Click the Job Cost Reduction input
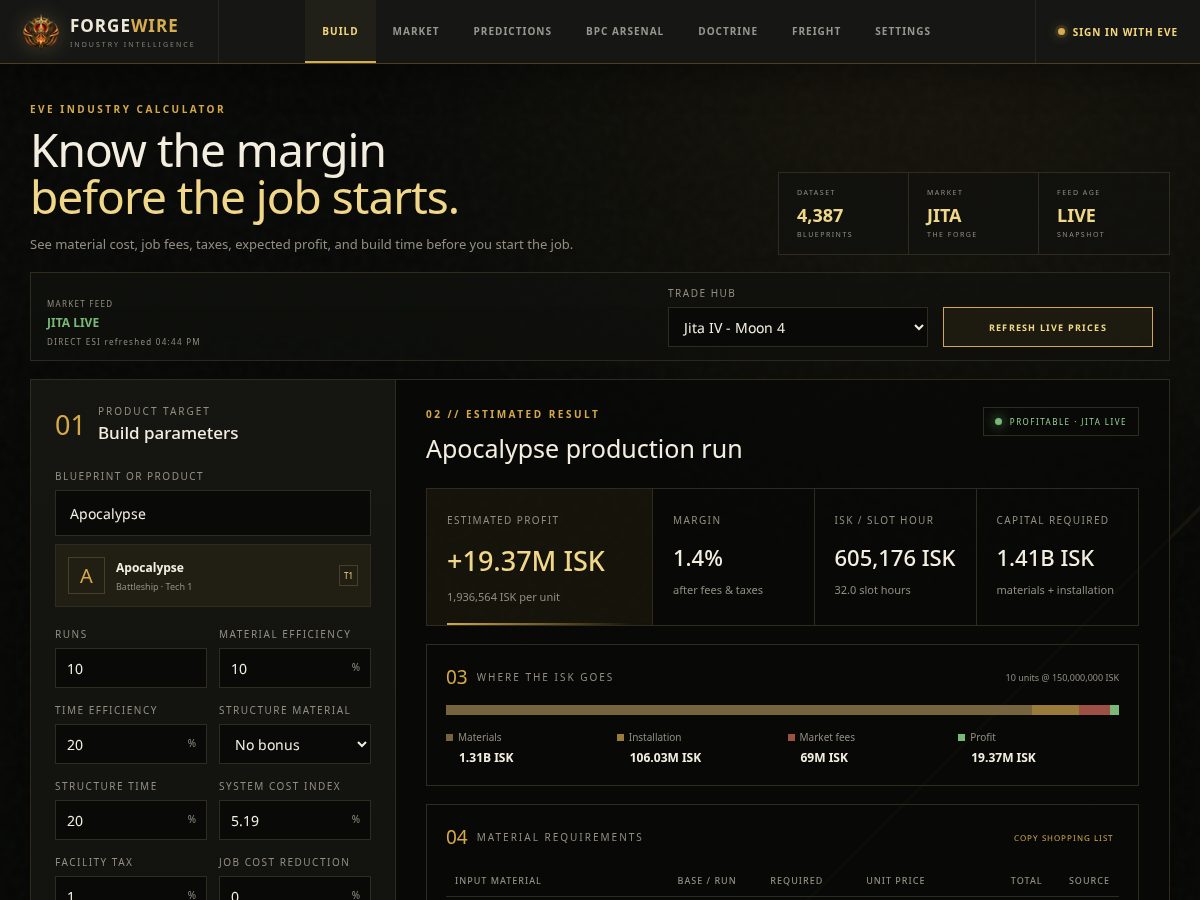1200x900 pixels. click(x=295, y=889)
